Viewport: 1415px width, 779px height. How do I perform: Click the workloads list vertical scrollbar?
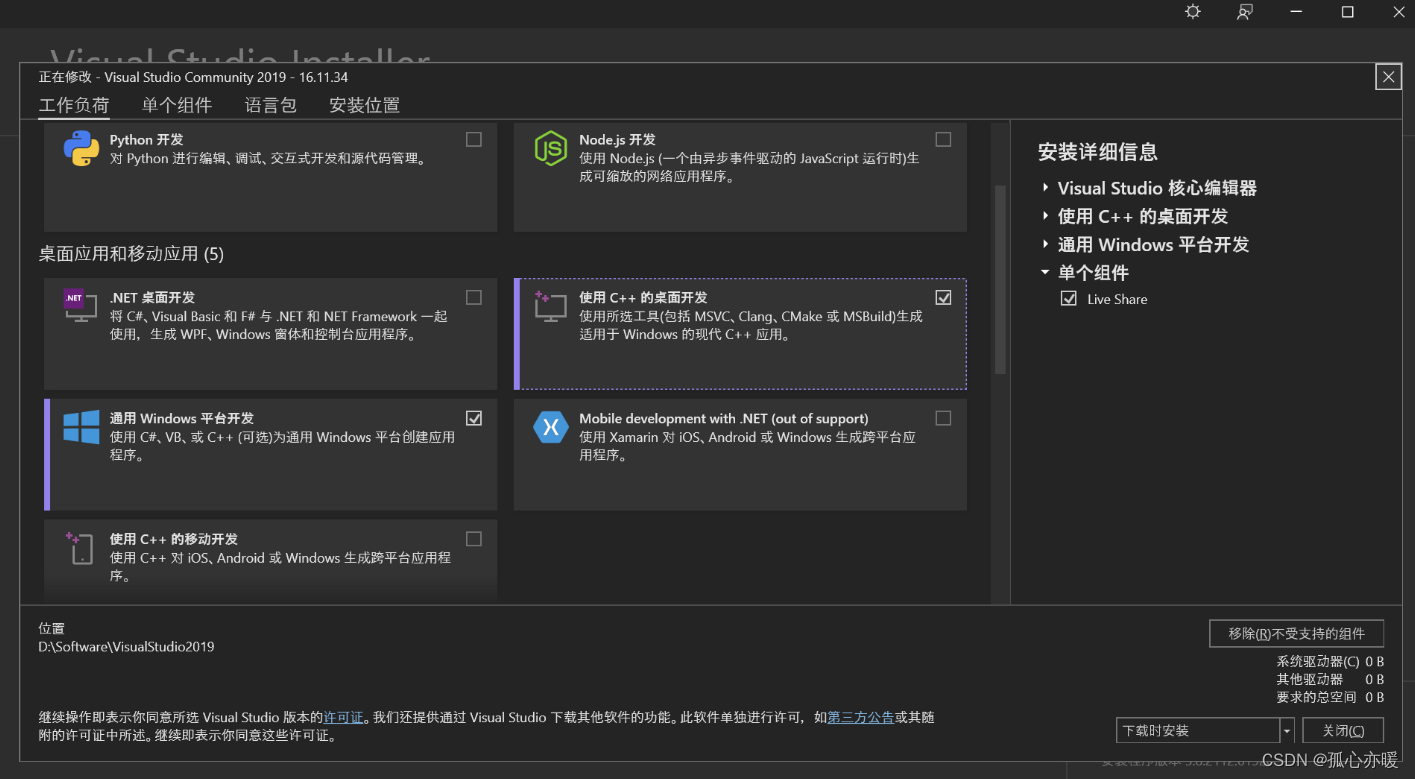click(x=1000, y=280)
